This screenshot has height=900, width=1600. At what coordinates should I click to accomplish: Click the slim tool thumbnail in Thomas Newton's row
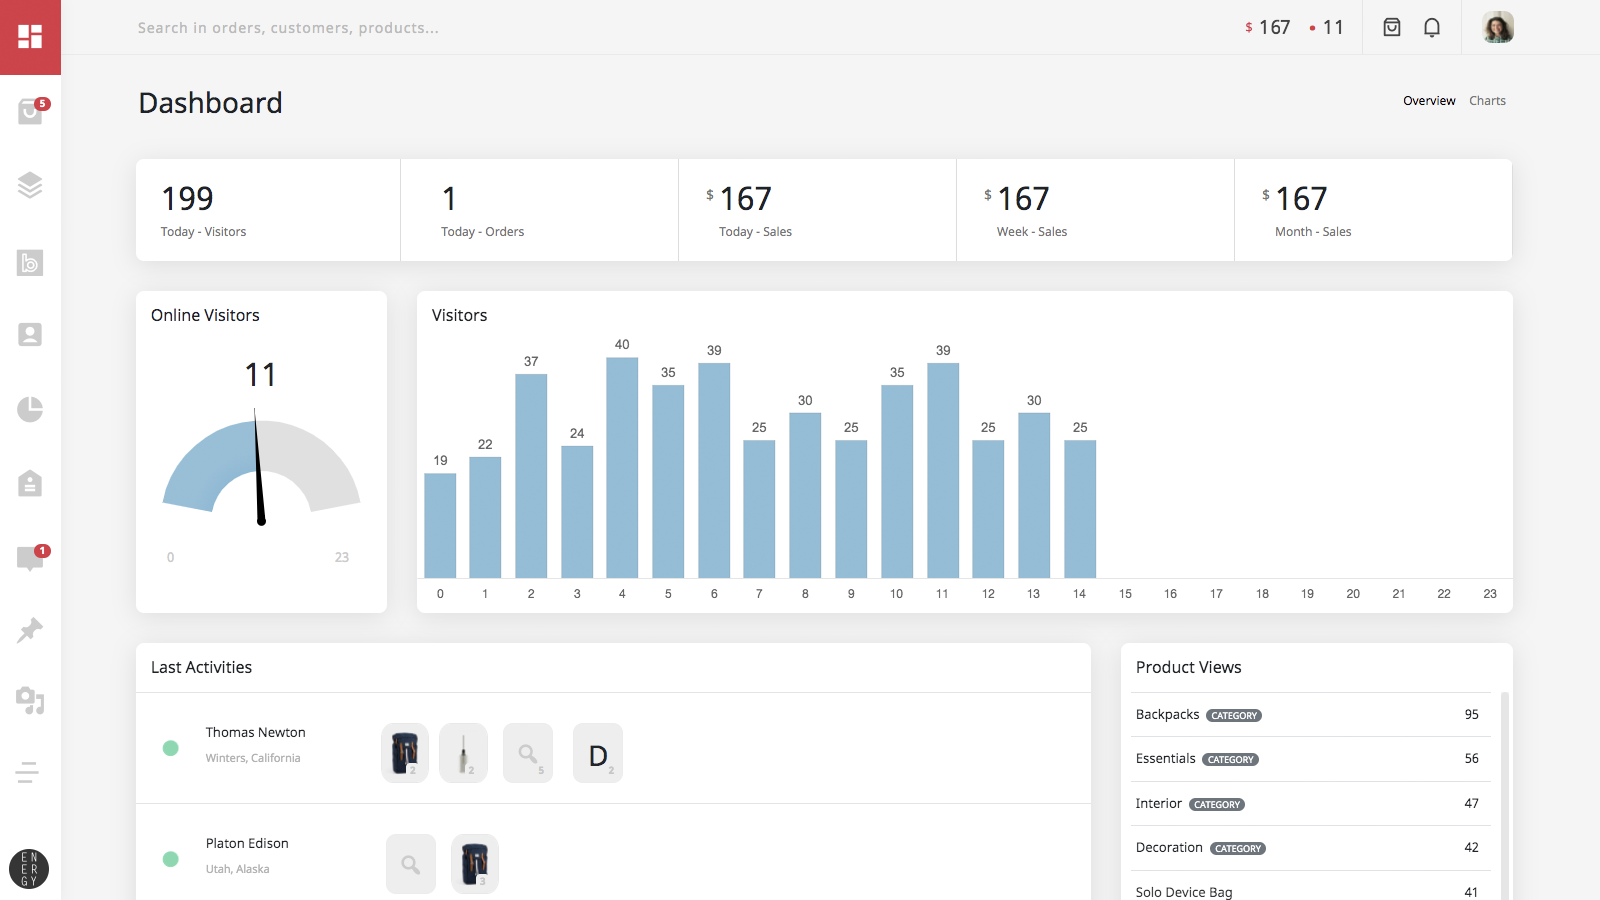pyautogui.click(x=463, y=753)
